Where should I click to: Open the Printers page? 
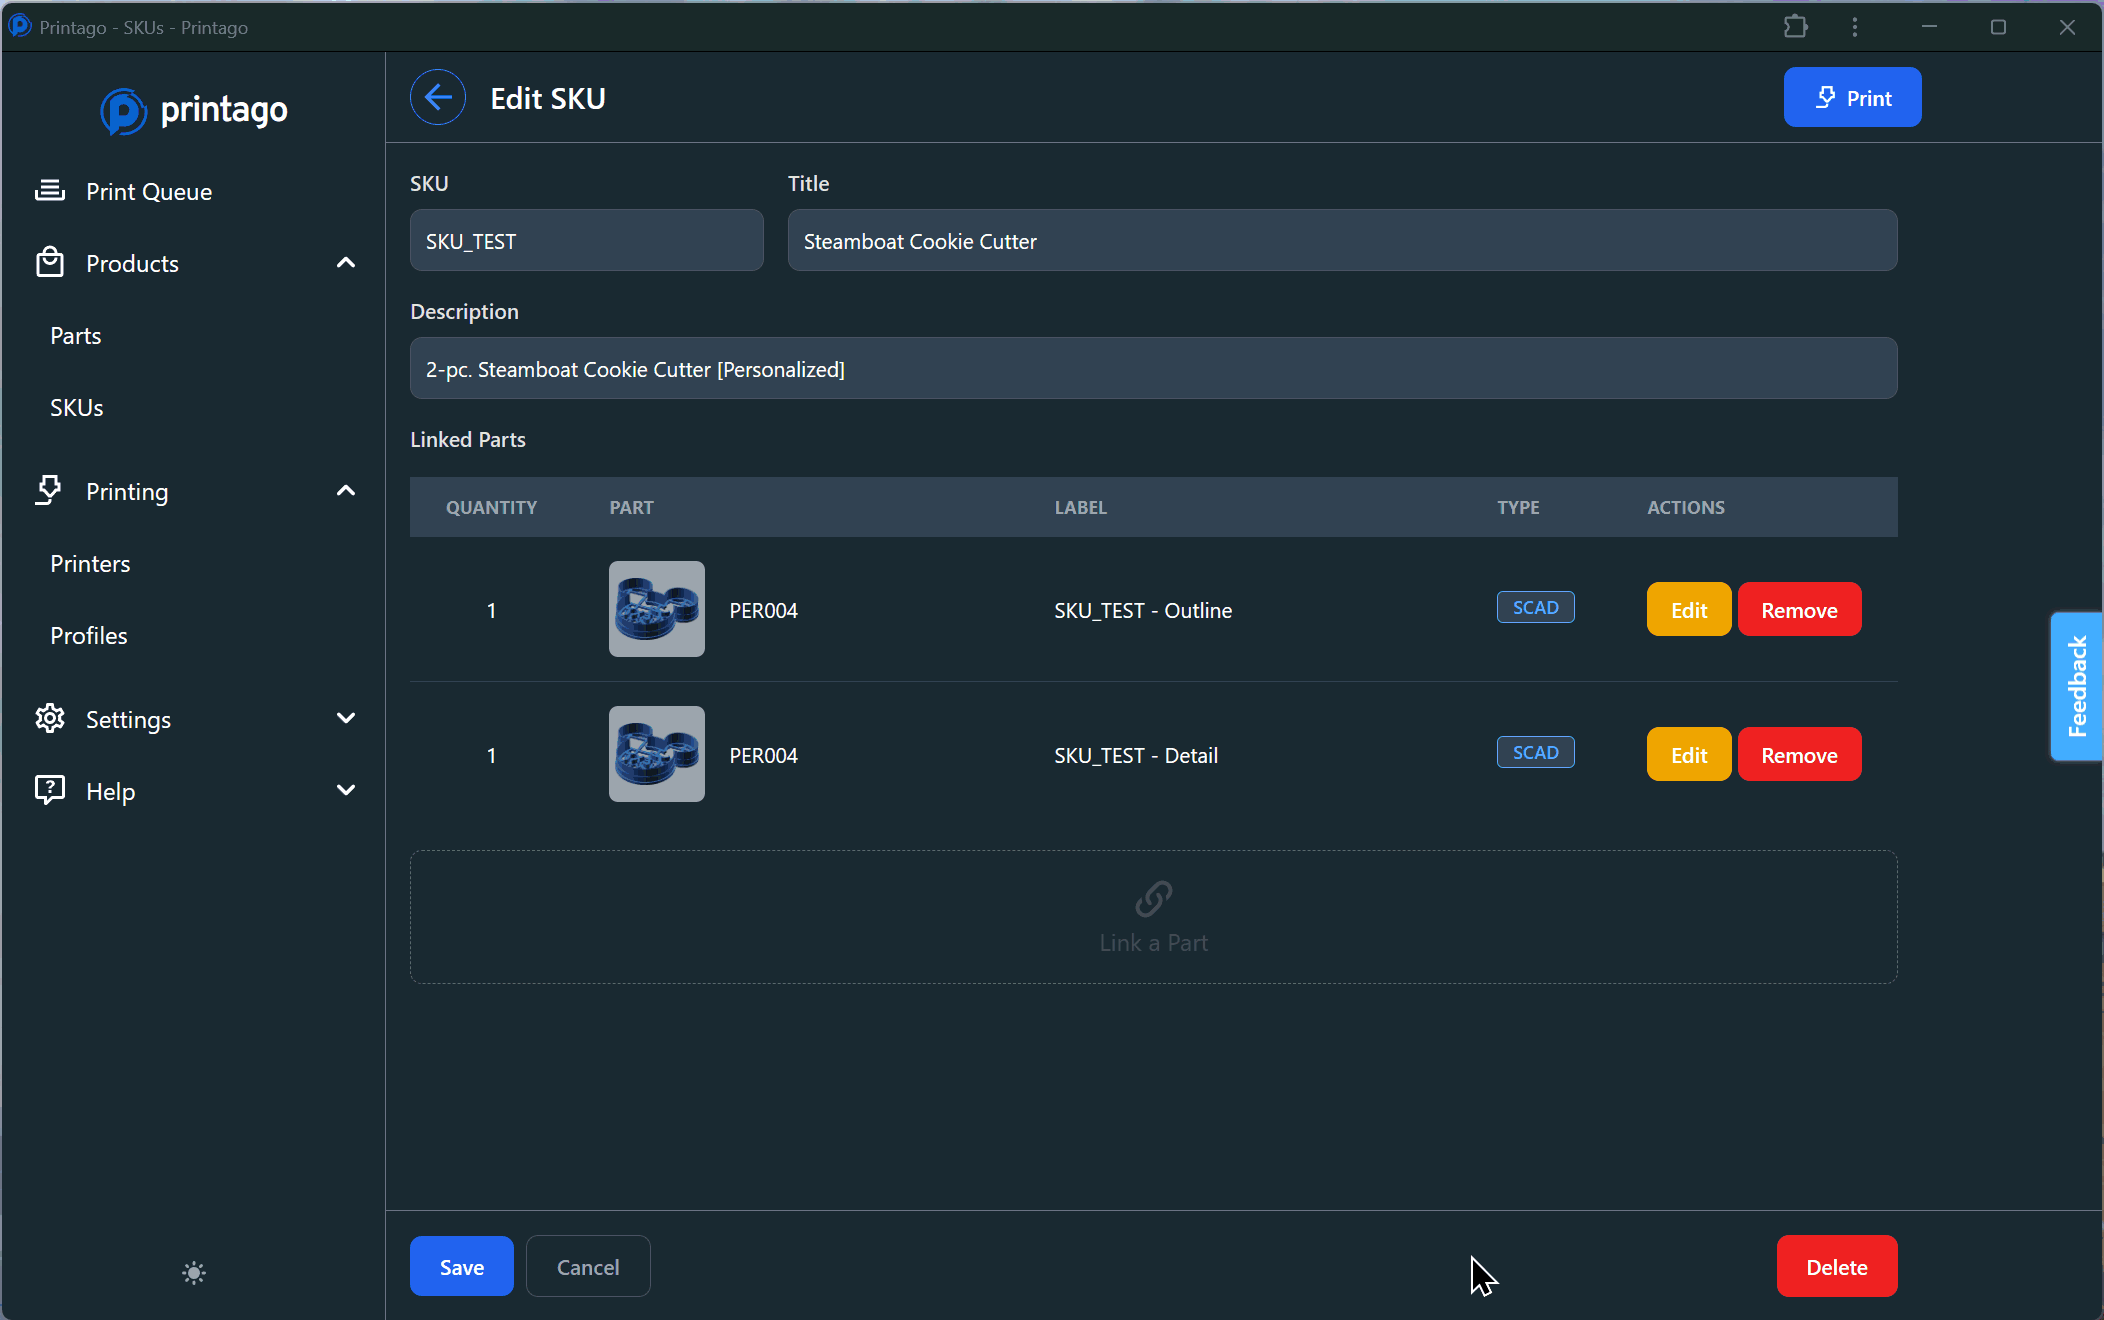coord(90,563)
